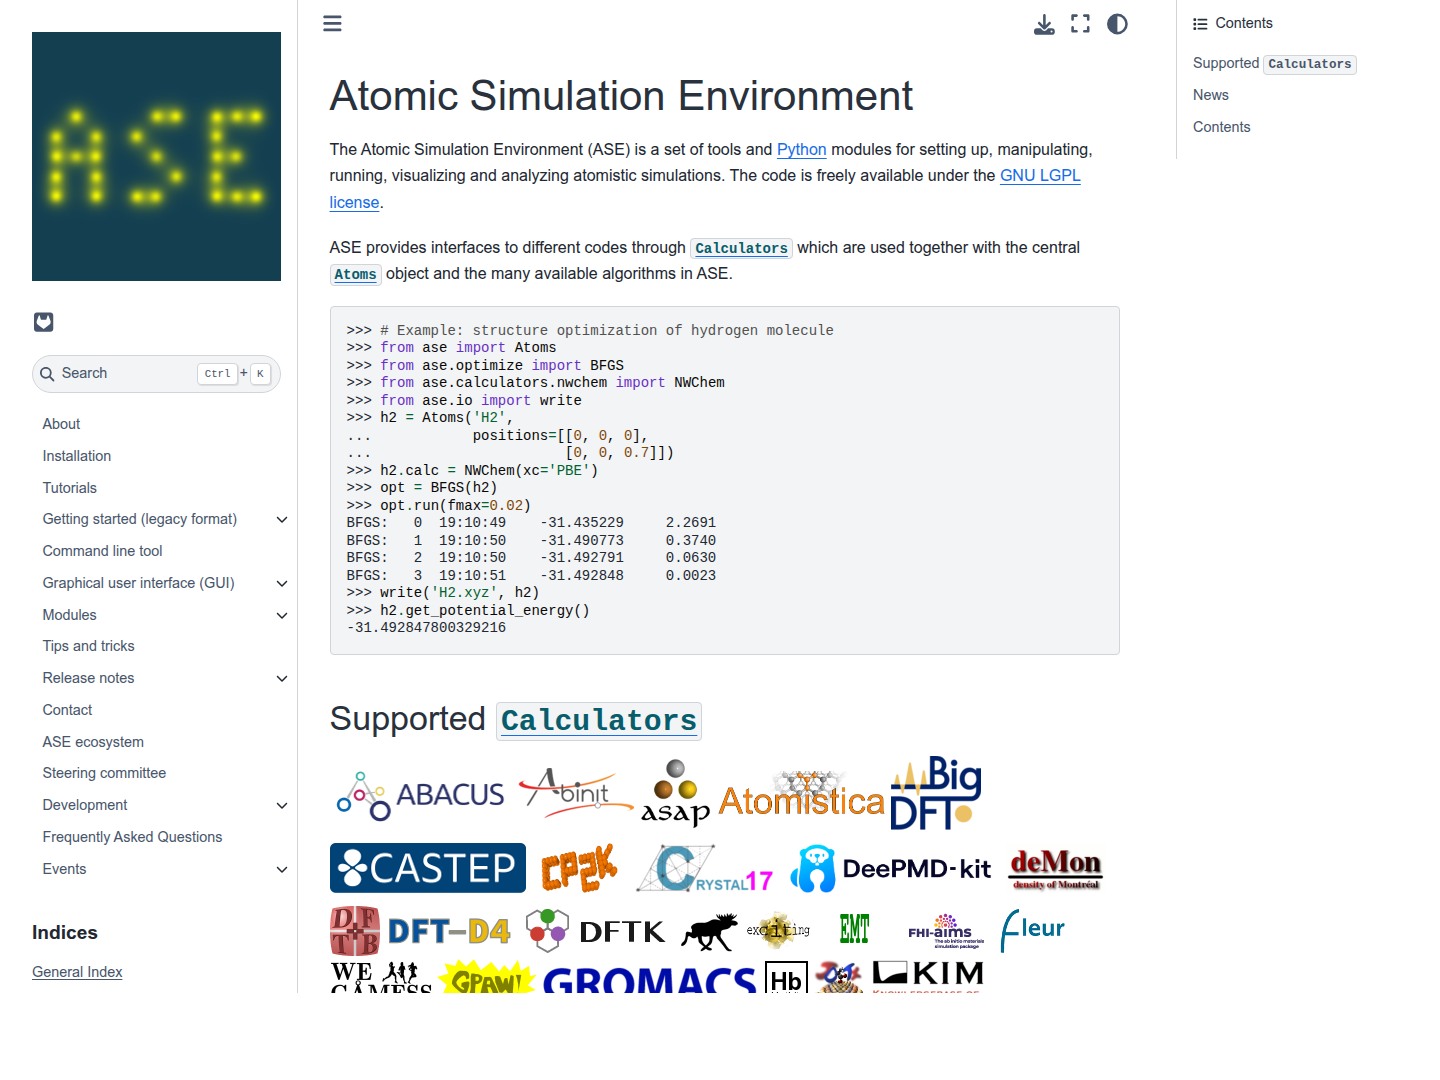
Task: Open Frequently Asked Questions page
Action: click(132, 837)
